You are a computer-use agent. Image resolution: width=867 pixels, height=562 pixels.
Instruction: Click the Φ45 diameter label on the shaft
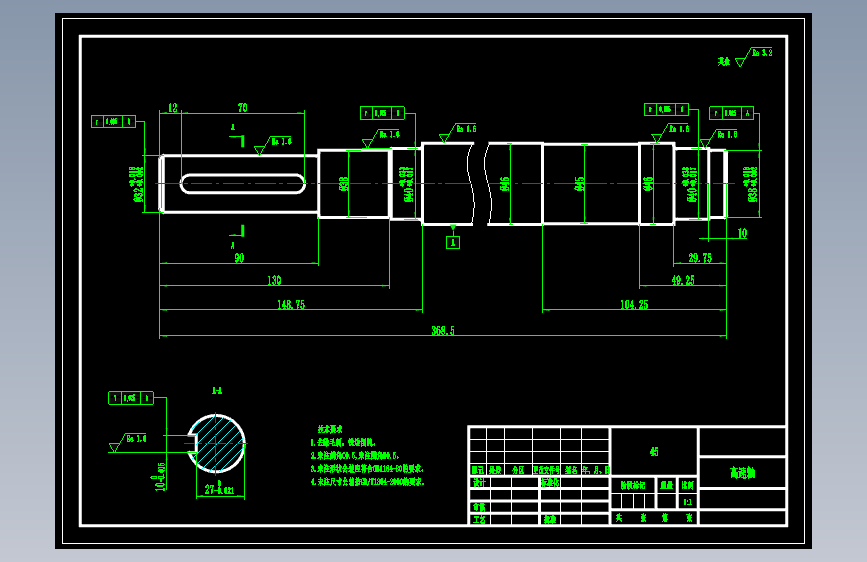pyautogui.click(x=579, y=184)
